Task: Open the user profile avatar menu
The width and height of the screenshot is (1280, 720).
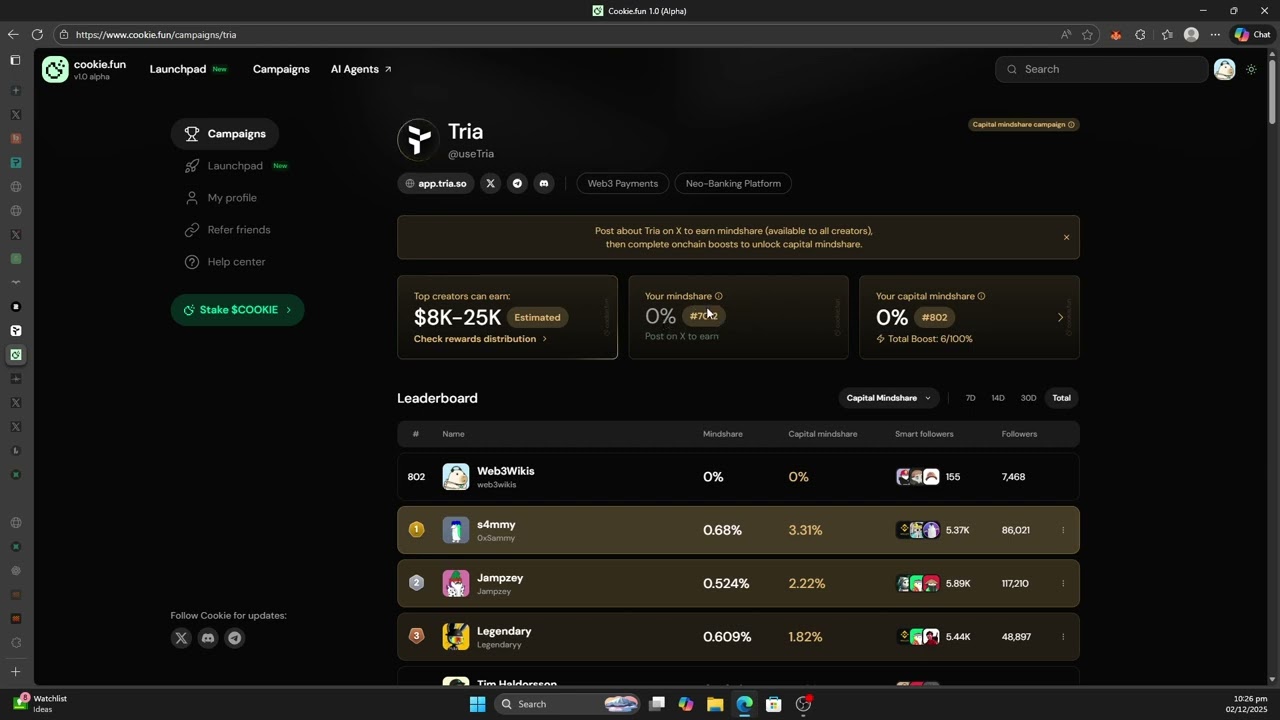Action: coord(1224,69)
